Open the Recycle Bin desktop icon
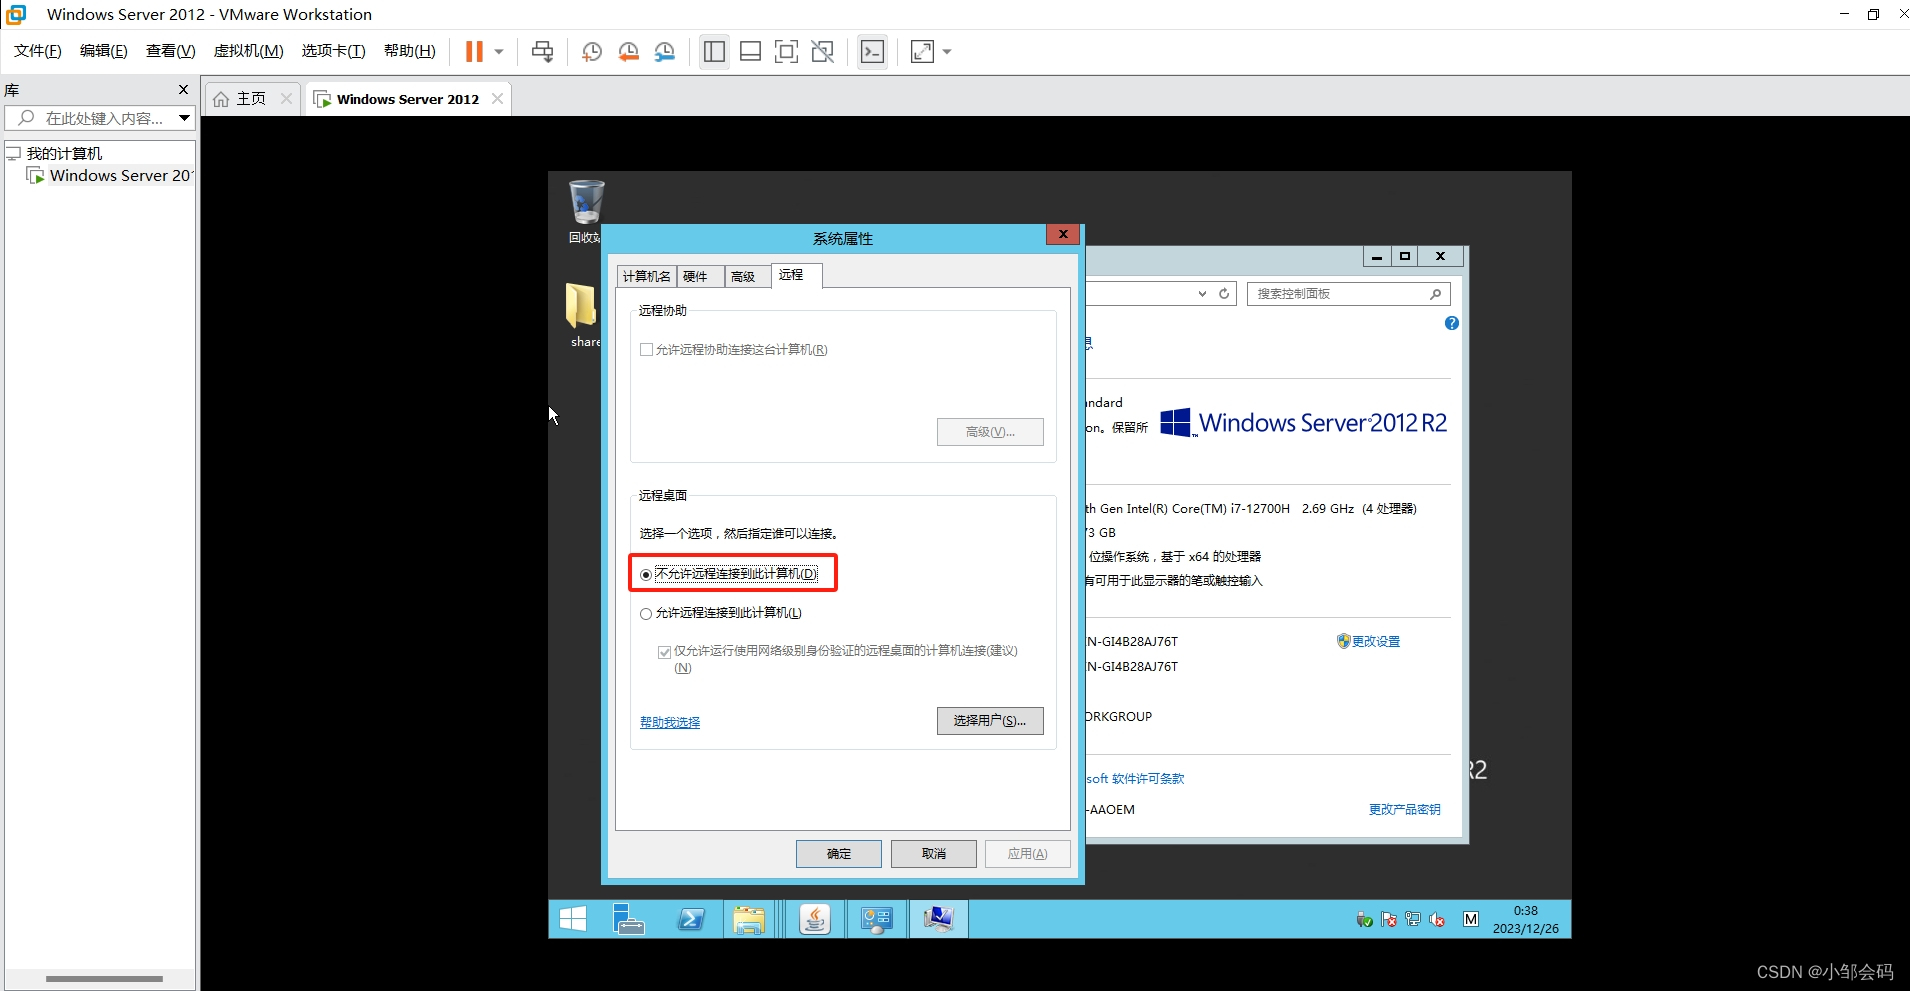The image size is (1910, 991). pyautogui.click(x=586, y=211)
